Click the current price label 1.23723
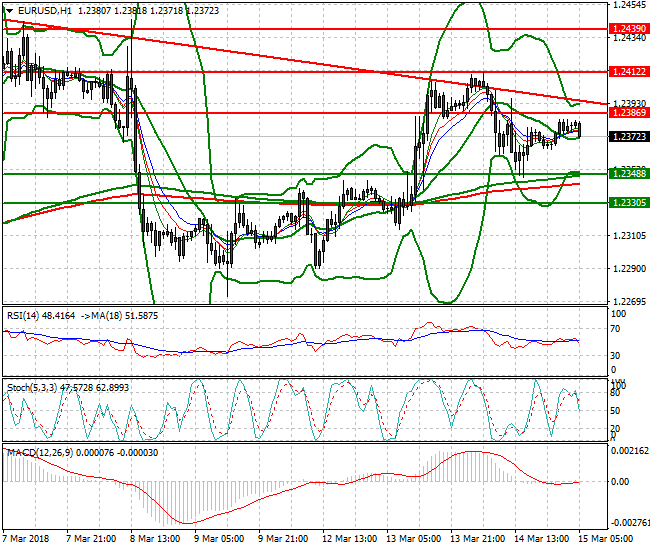Viewport: 650px width, 550px height. point(629,136)
